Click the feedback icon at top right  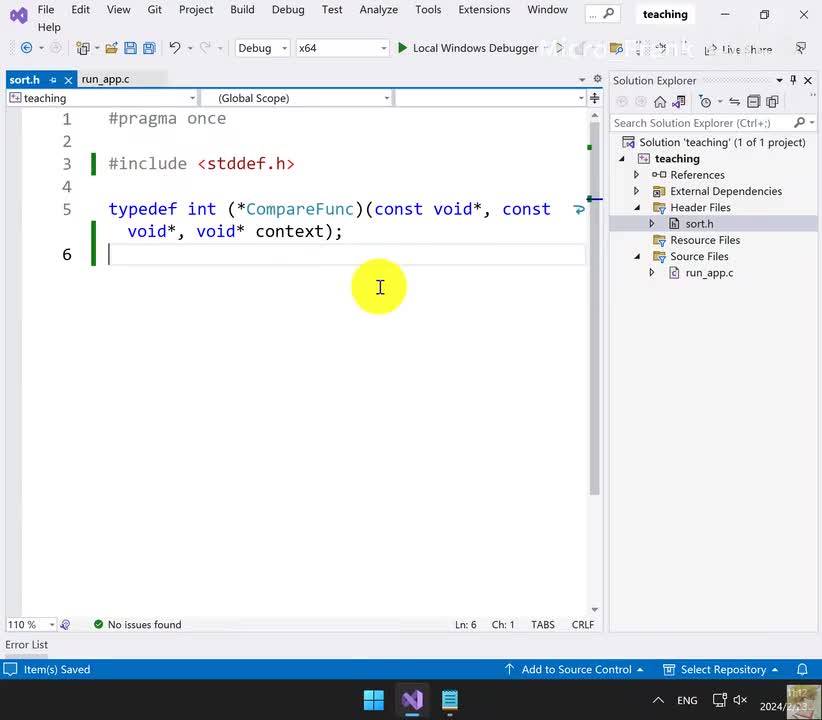click(801, 49)
